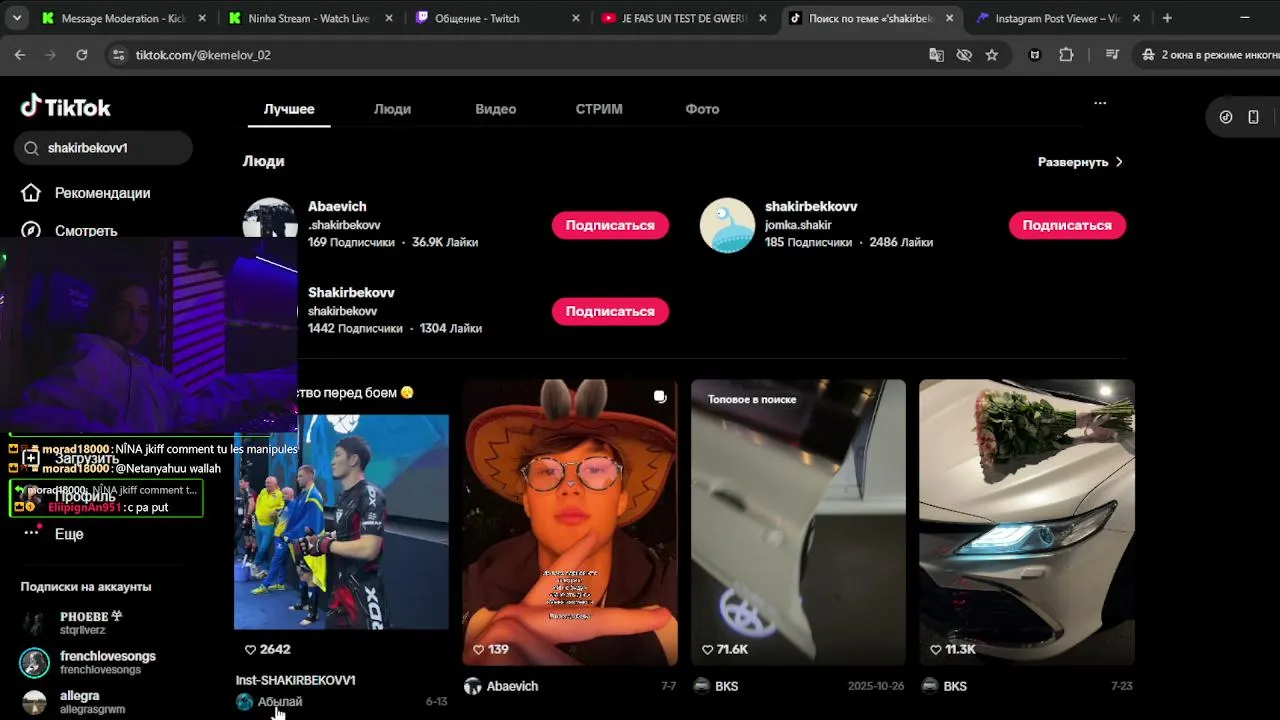Go back using the browser back arrow

(20, 55)
